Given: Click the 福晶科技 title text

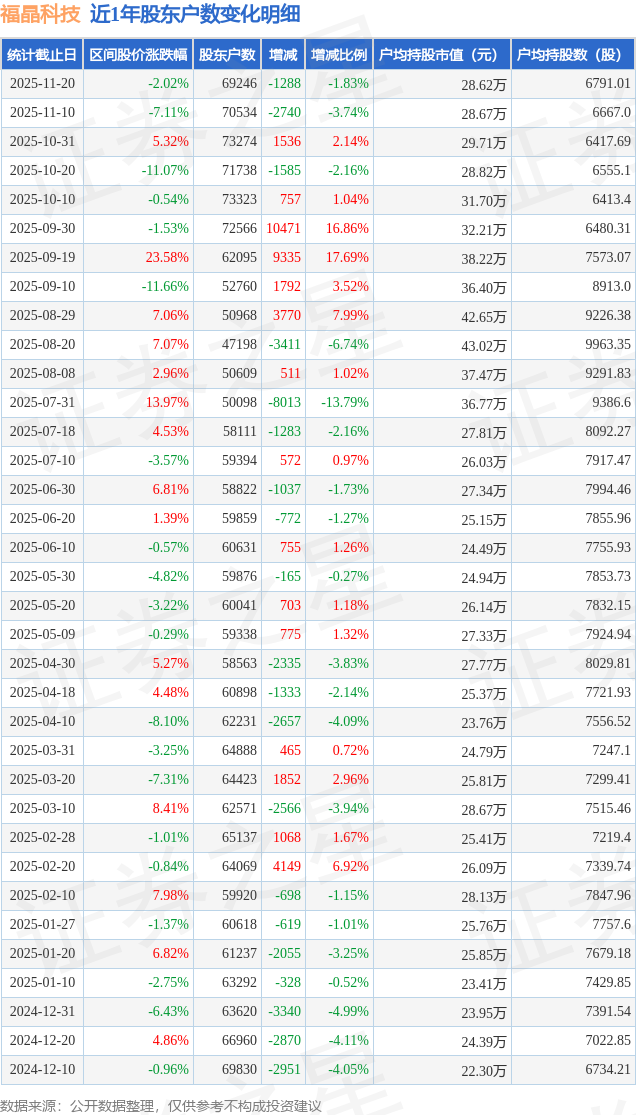Looking at the screenshot, I should 41,15.
